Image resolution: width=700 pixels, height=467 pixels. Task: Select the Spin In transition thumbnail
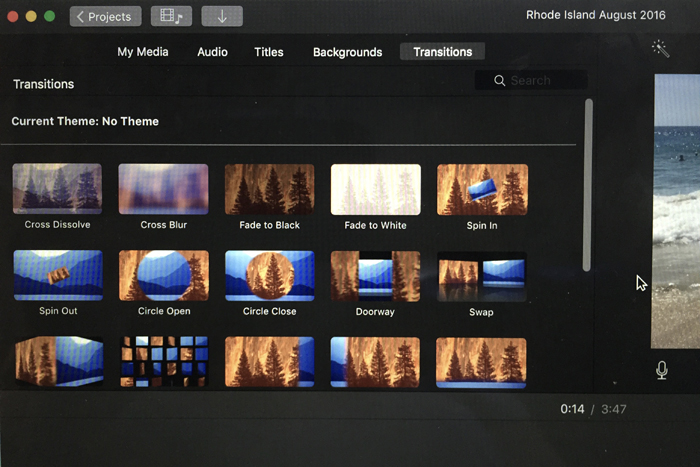point(482,189)
